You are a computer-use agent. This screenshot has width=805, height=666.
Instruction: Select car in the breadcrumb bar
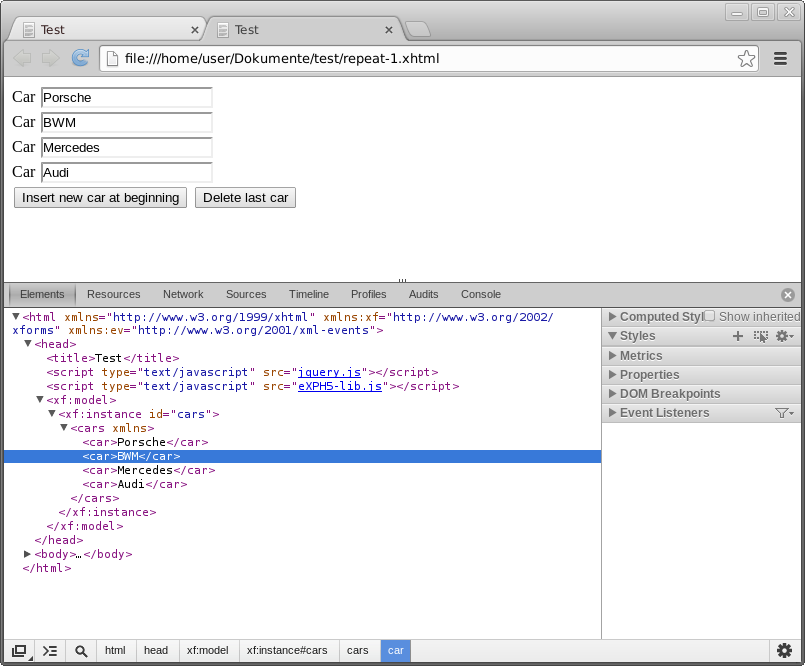[x=395, y=651]
